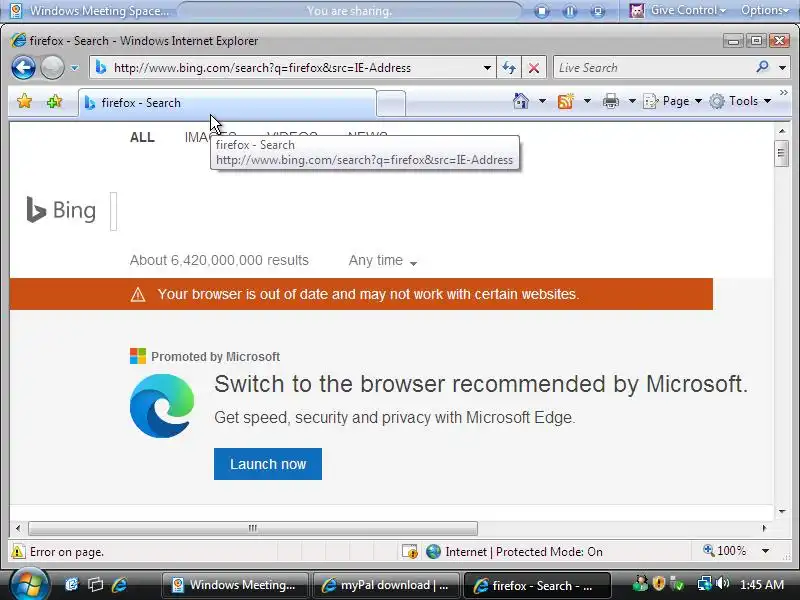Click the privacy report status bar icon
This screenshot has width=800, height=600.
410,552
